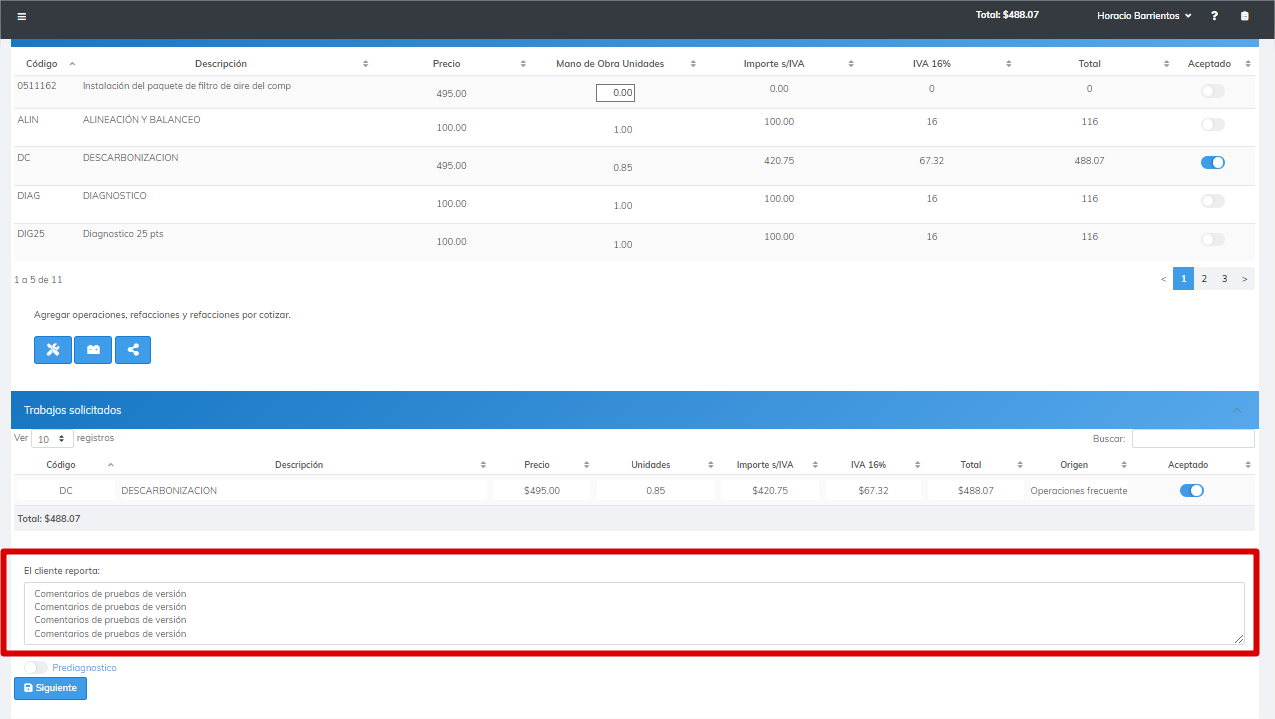Click the wrench tools add operations button
This screenshot has width=1275, height=719.
point(53,350)
